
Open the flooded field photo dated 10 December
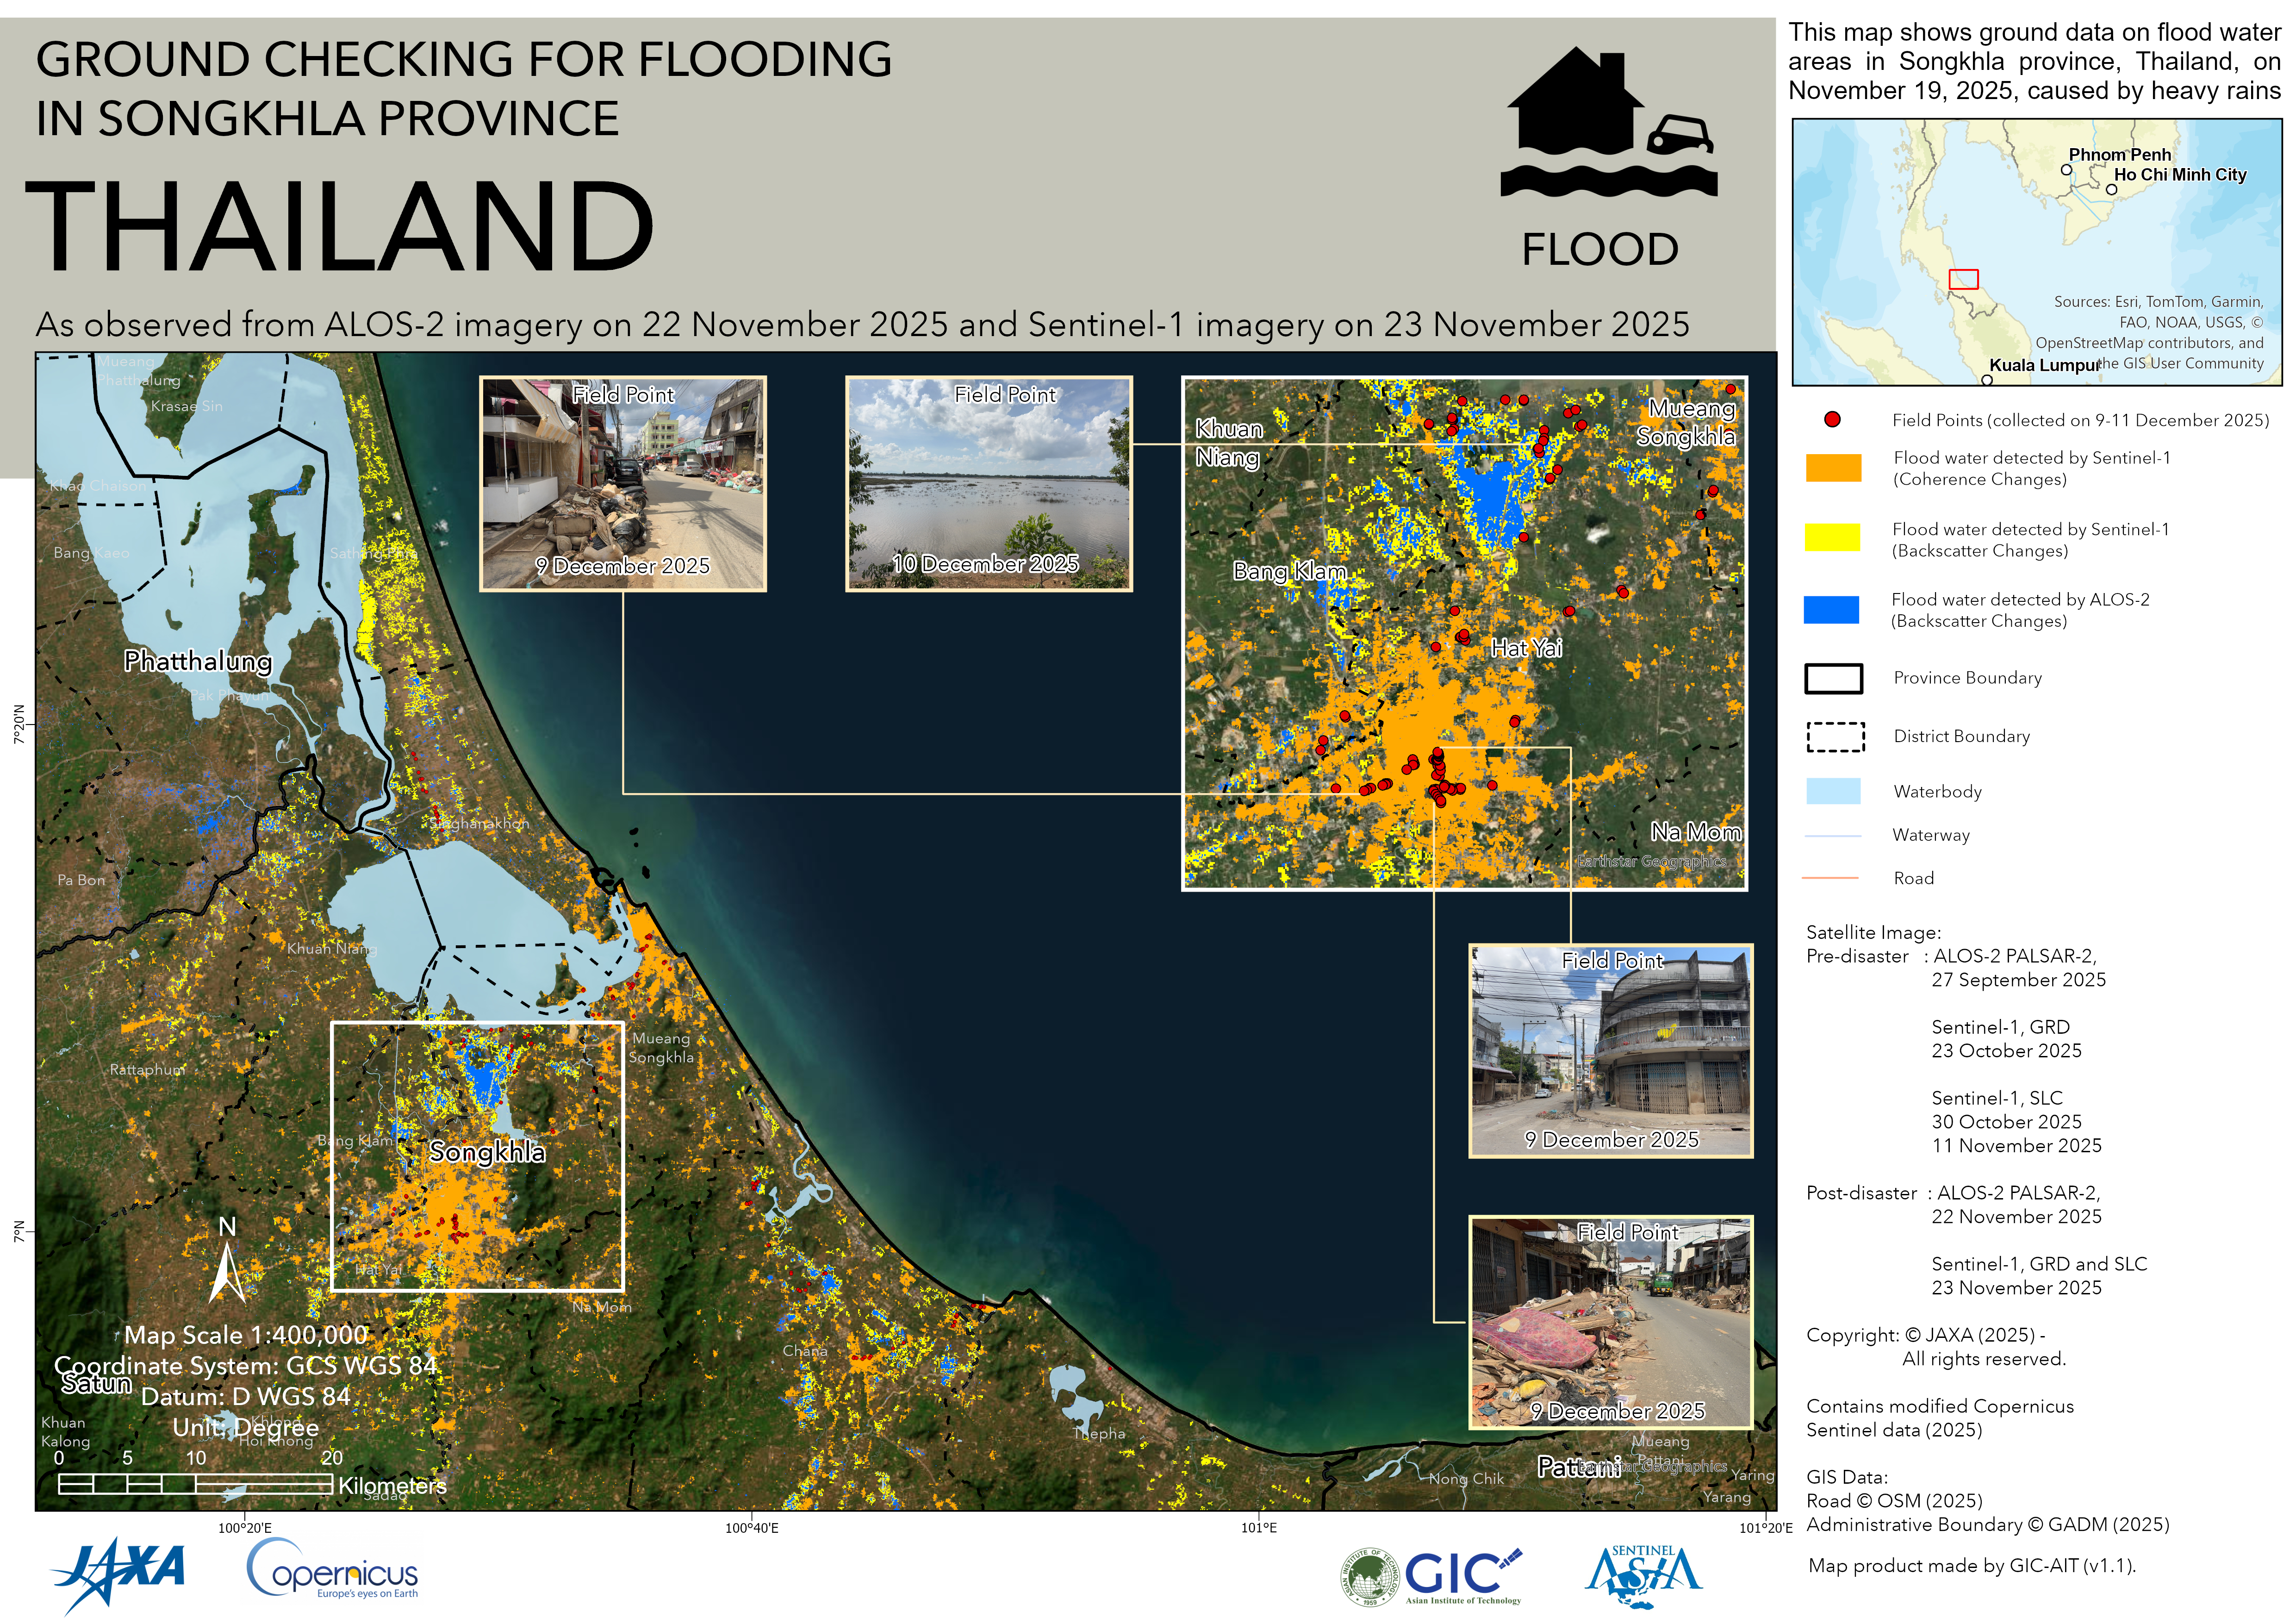(x=988, y=484)
